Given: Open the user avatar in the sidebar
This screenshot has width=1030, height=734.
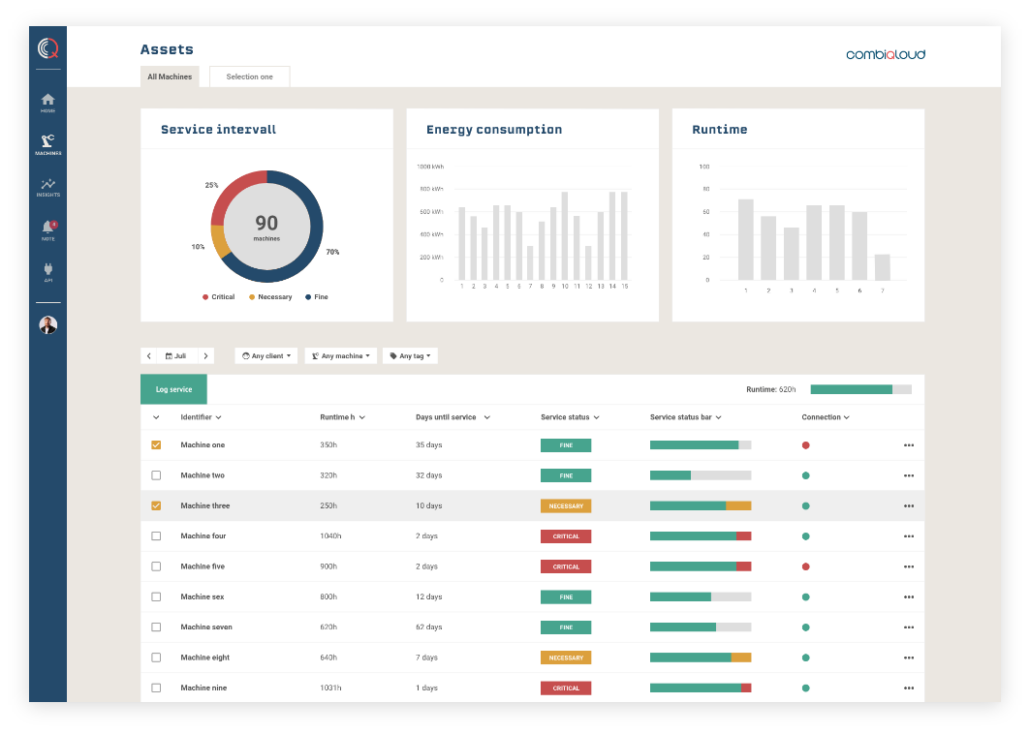Looking at the screenshot, I should pyautogui.click(x=47, y=324).
